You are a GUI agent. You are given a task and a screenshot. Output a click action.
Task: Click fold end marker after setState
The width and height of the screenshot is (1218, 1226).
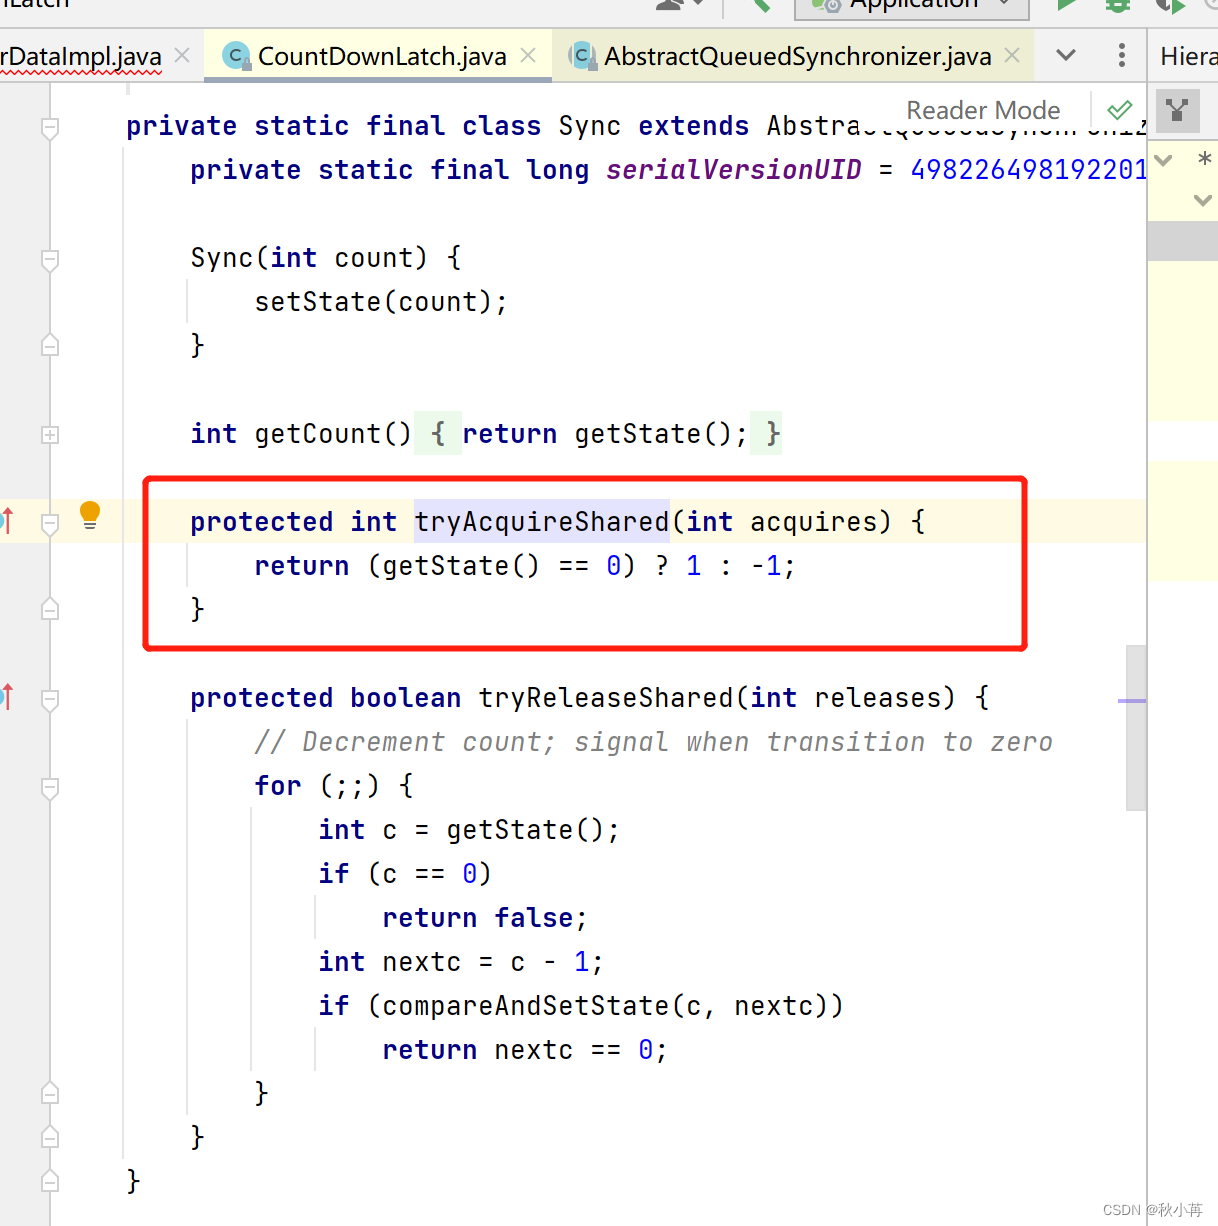tap(50, 345)
